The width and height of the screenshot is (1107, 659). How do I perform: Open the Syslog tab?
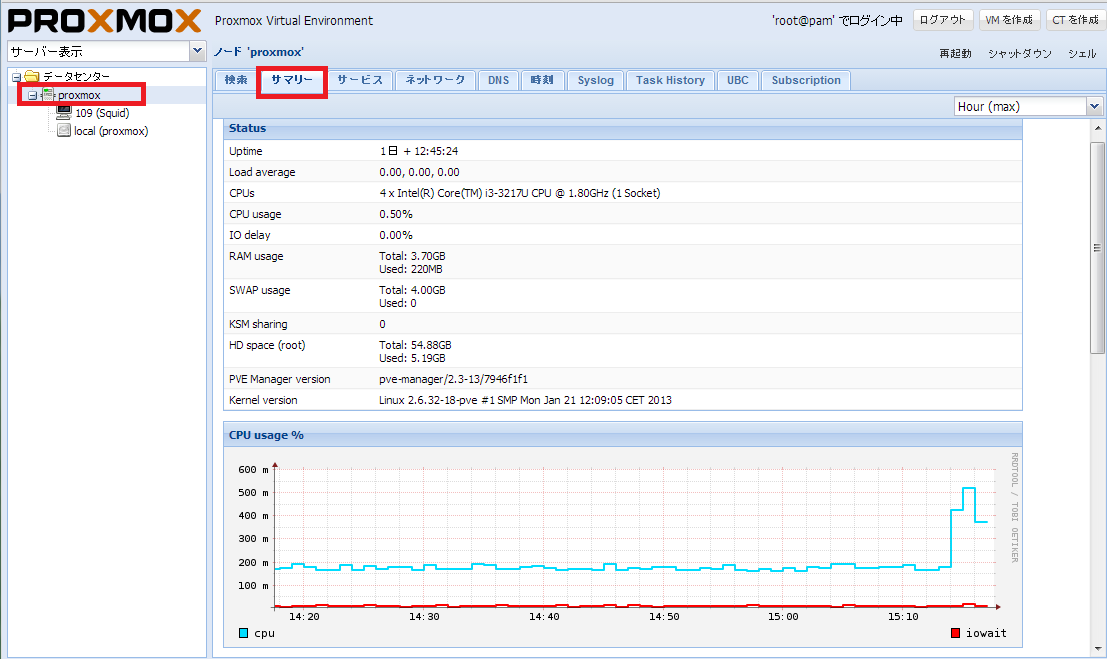point(595,80)
